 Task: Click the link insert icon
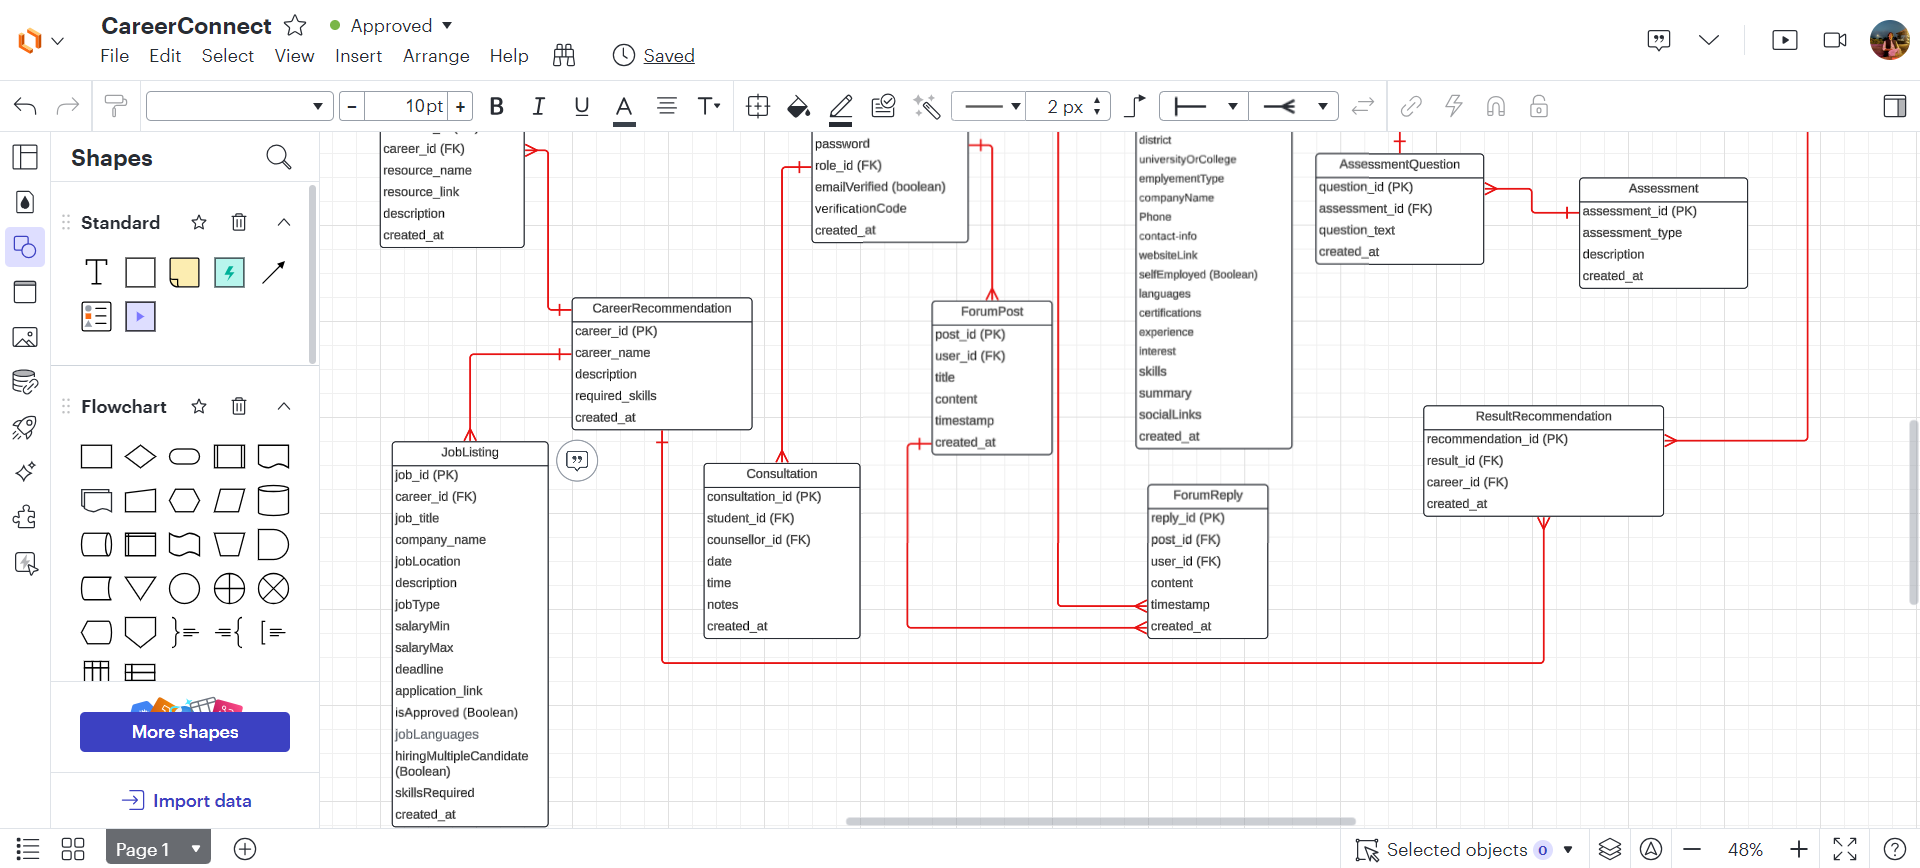(x=1411, y=106)
